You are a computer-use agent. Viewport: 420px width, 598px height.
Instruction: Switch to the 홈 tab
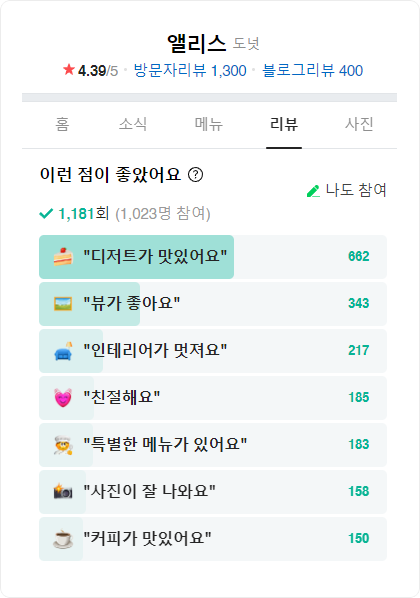coord(63,124)
